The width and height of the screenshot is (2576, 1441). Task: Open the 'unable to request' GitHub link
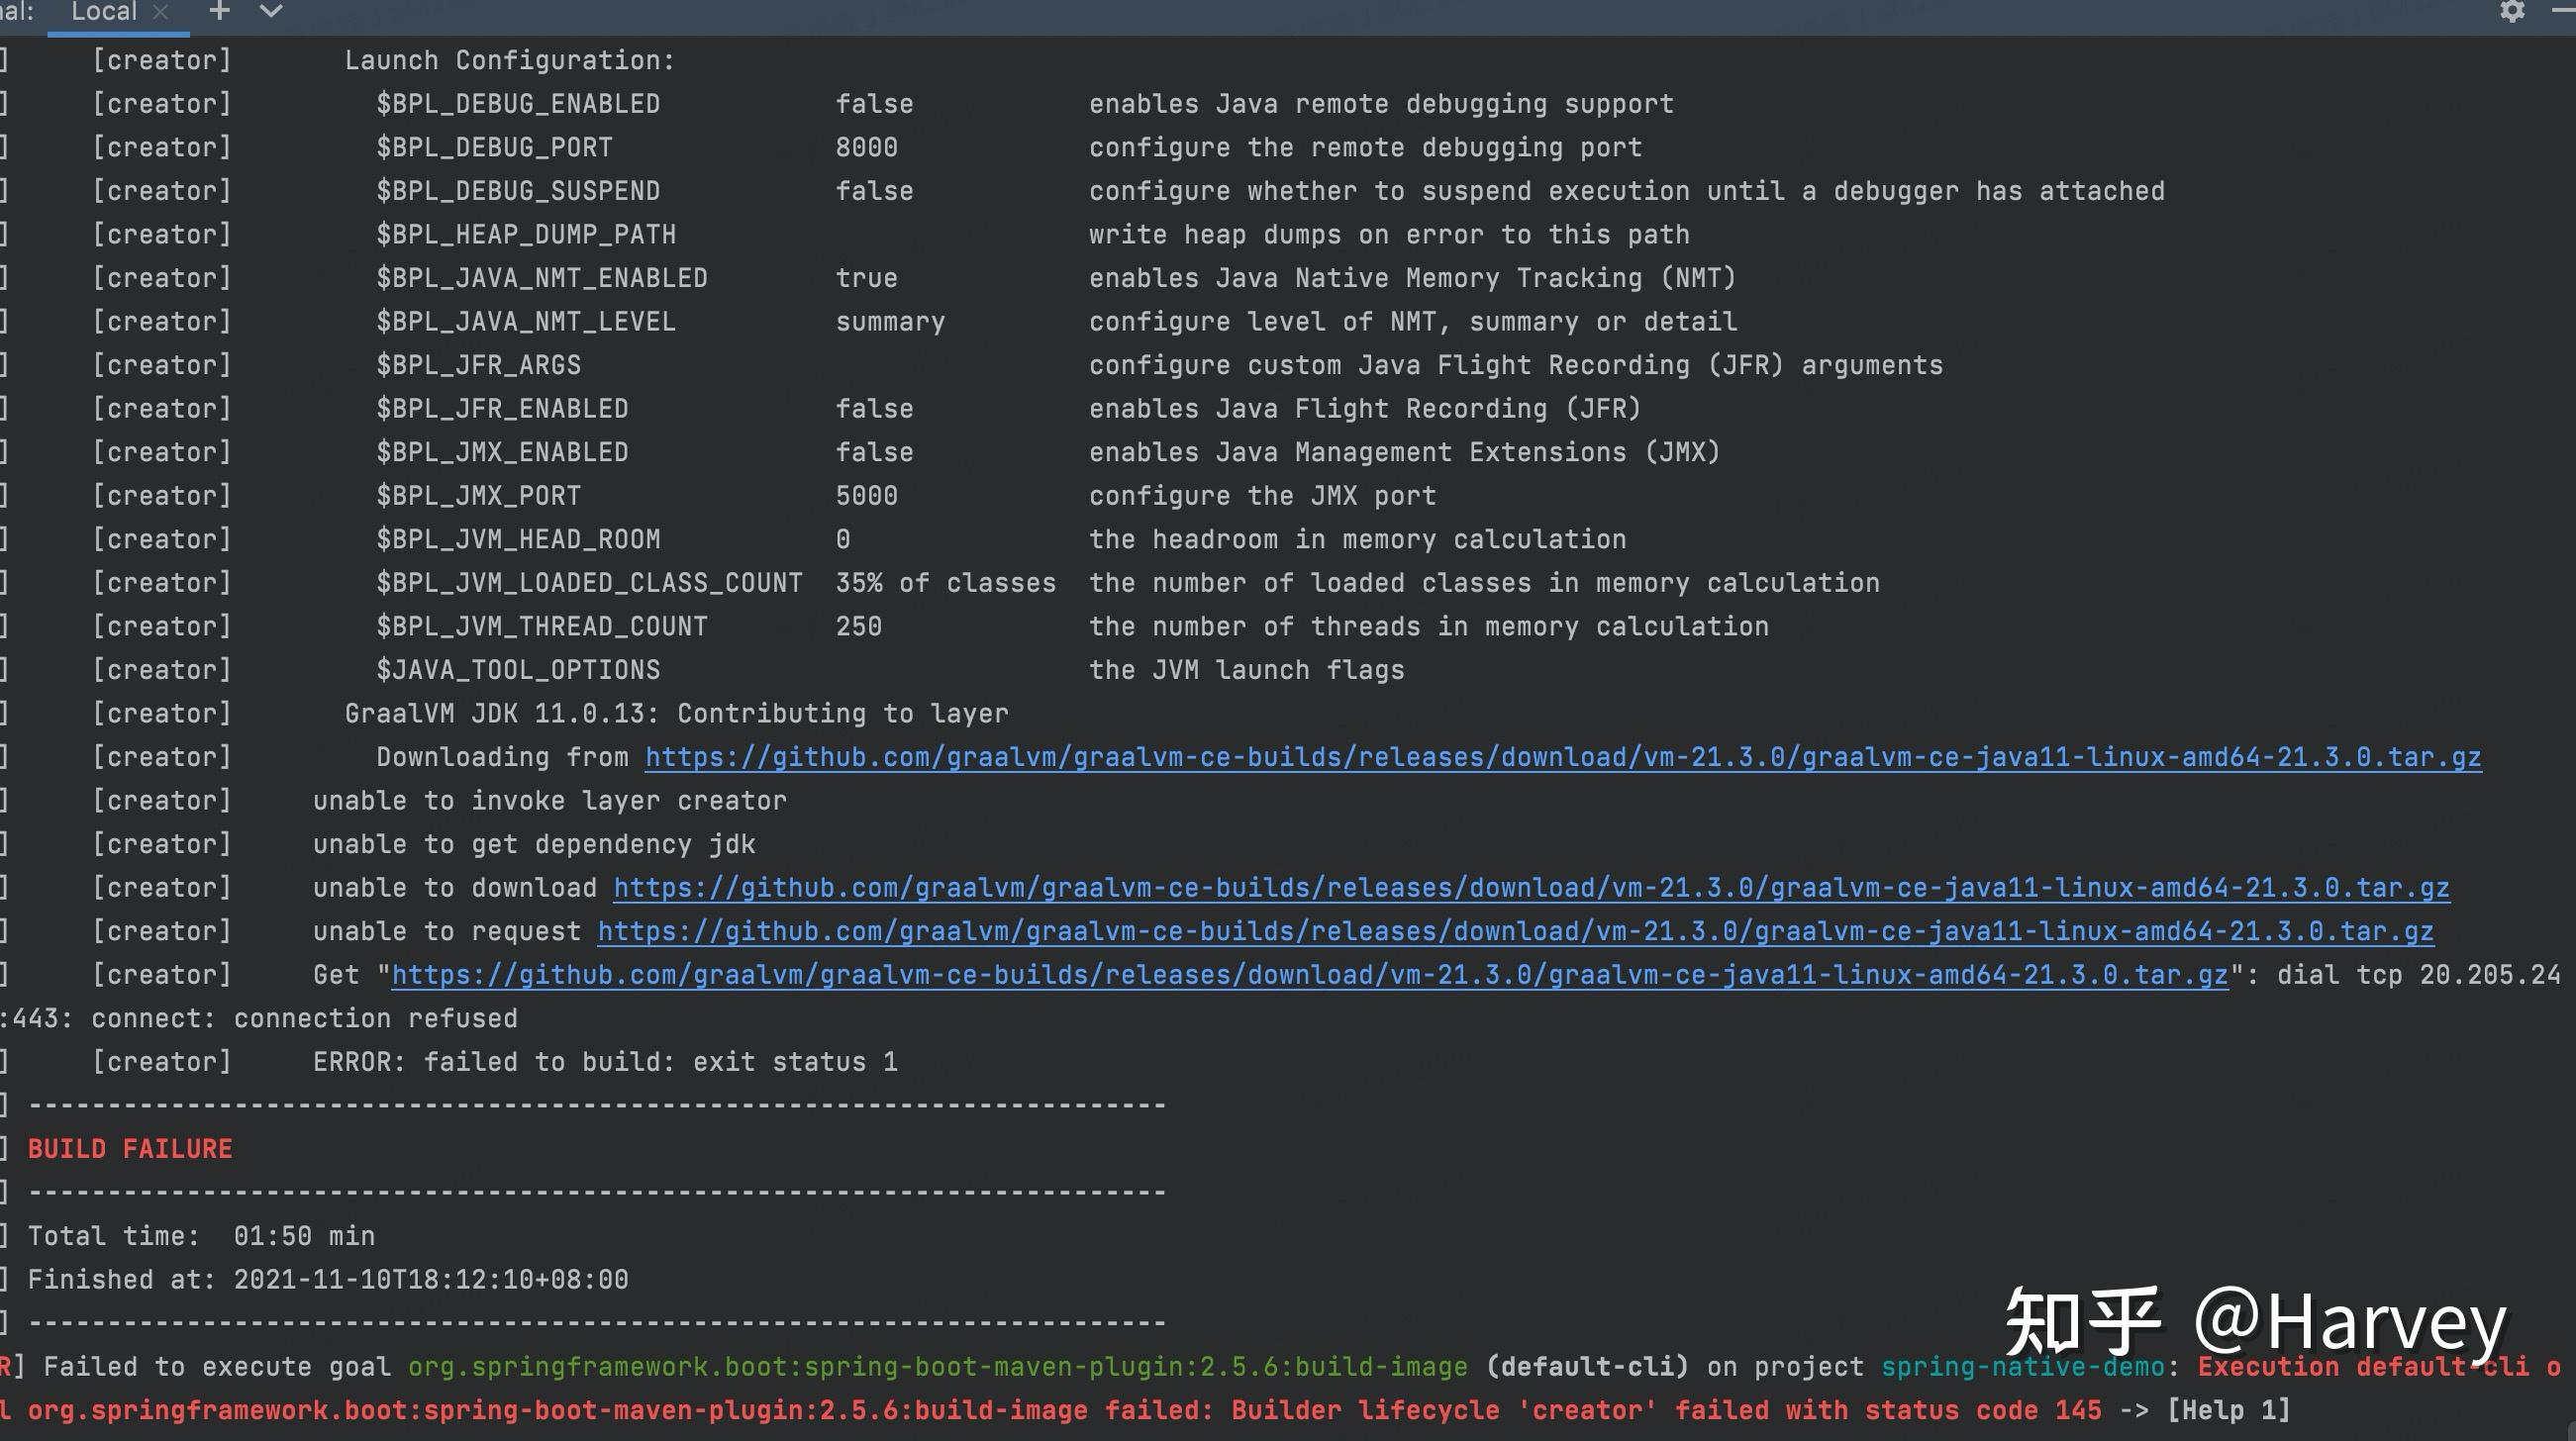1514,932
